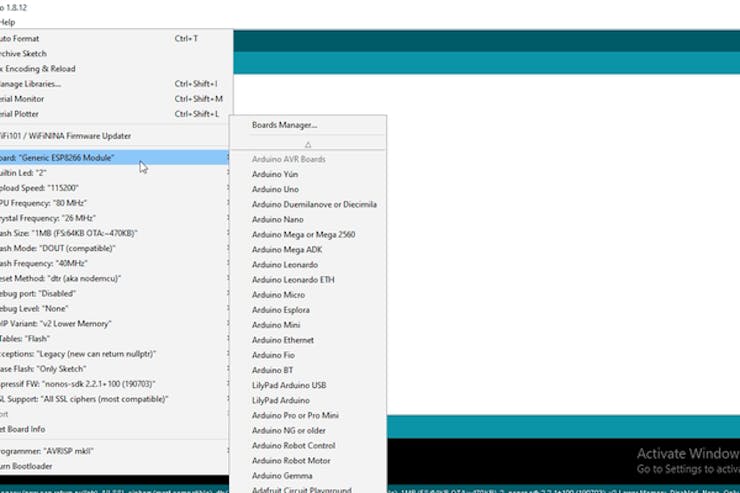Image resolution: width=740 pixels, height=493 pixels.
Task: Select Arduino NG or older board
Action: 308,431
